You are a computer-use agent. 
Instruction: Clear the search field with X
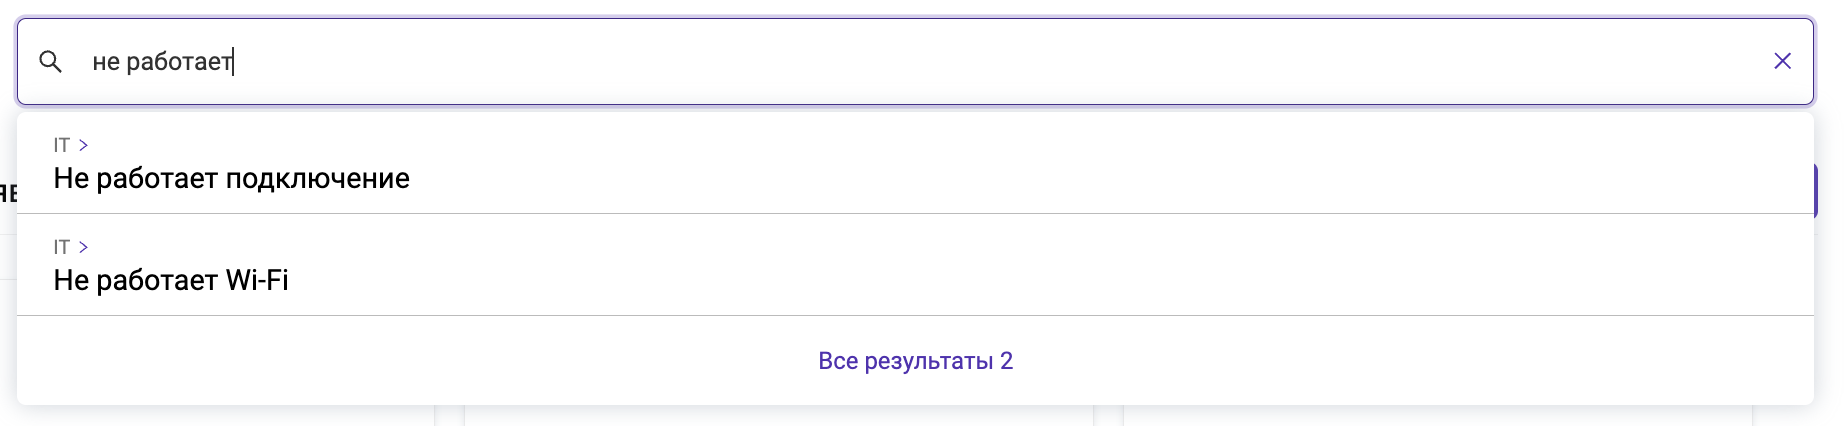[x=1782, y=62]
